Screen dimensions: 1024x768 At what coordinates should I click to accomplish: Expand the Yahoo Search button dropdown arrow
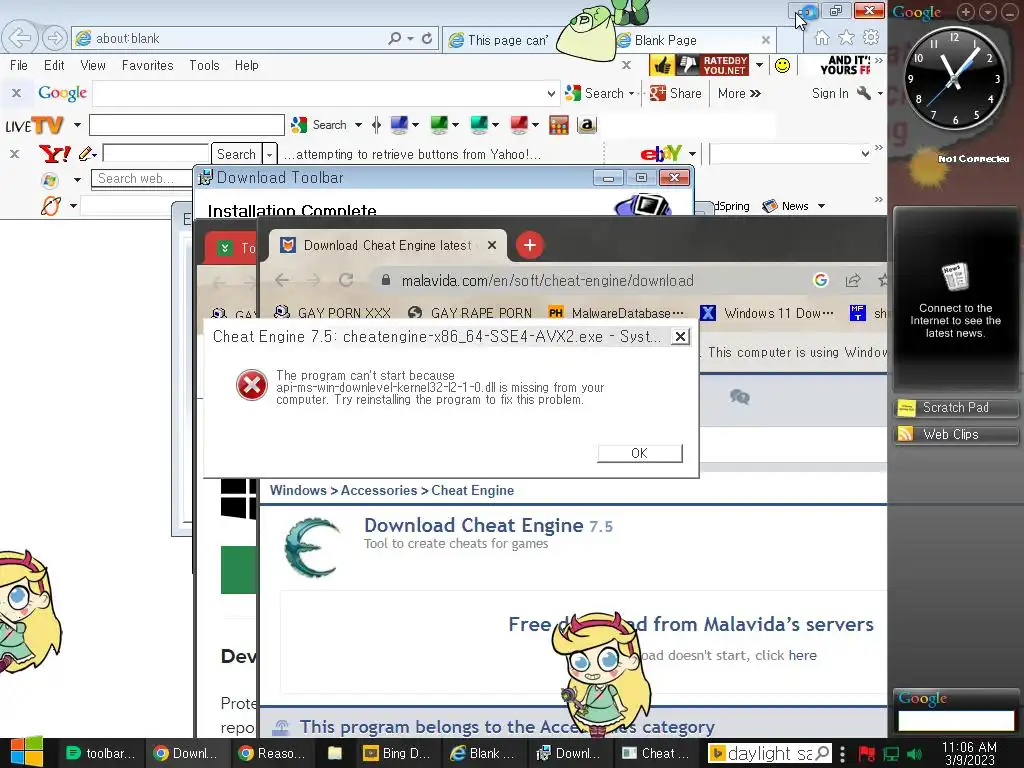pyautogui.click(x=269, y=154)
